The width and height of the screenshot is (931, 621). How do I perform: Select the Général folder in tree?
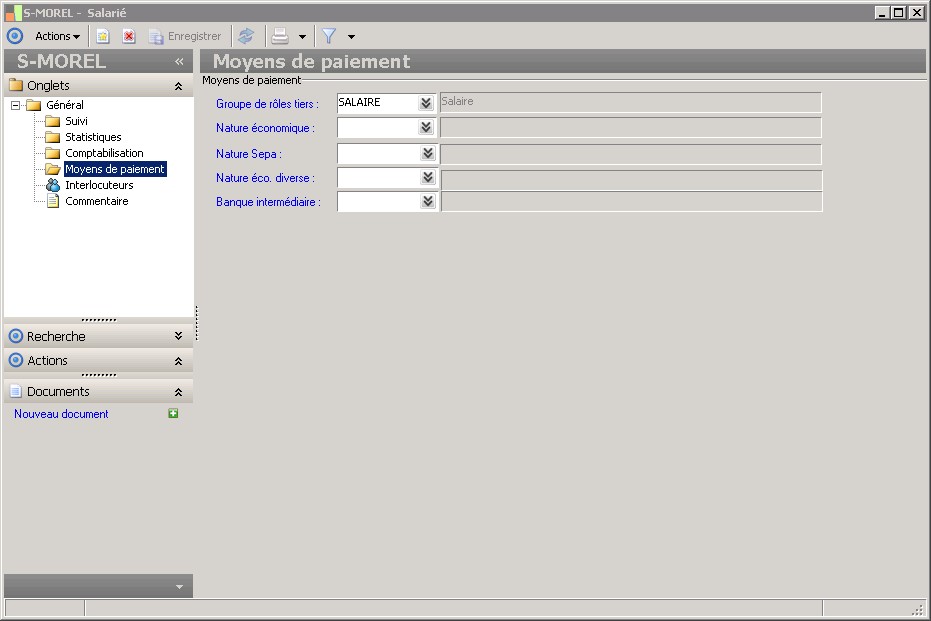click(x=65, y=105)
